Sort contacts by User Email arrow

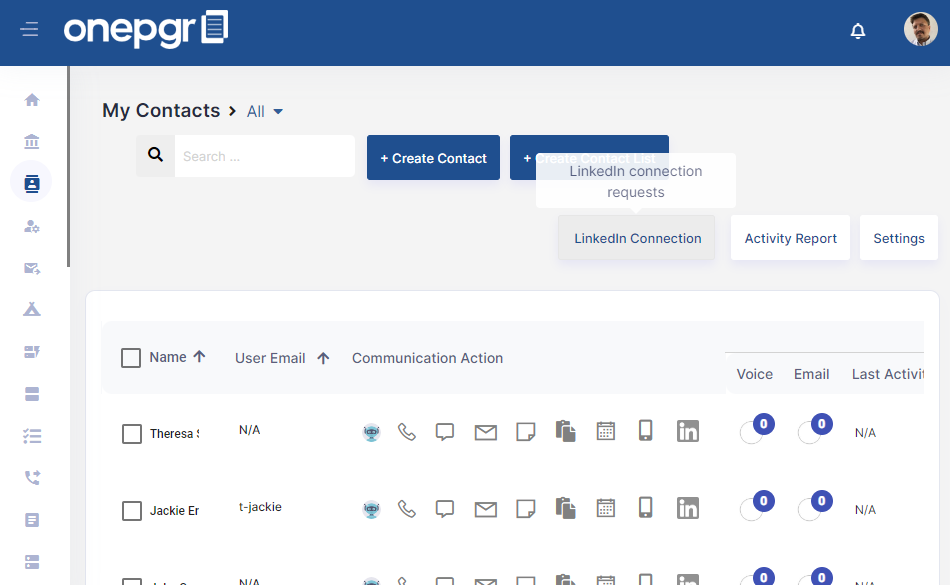click(324, 359)
